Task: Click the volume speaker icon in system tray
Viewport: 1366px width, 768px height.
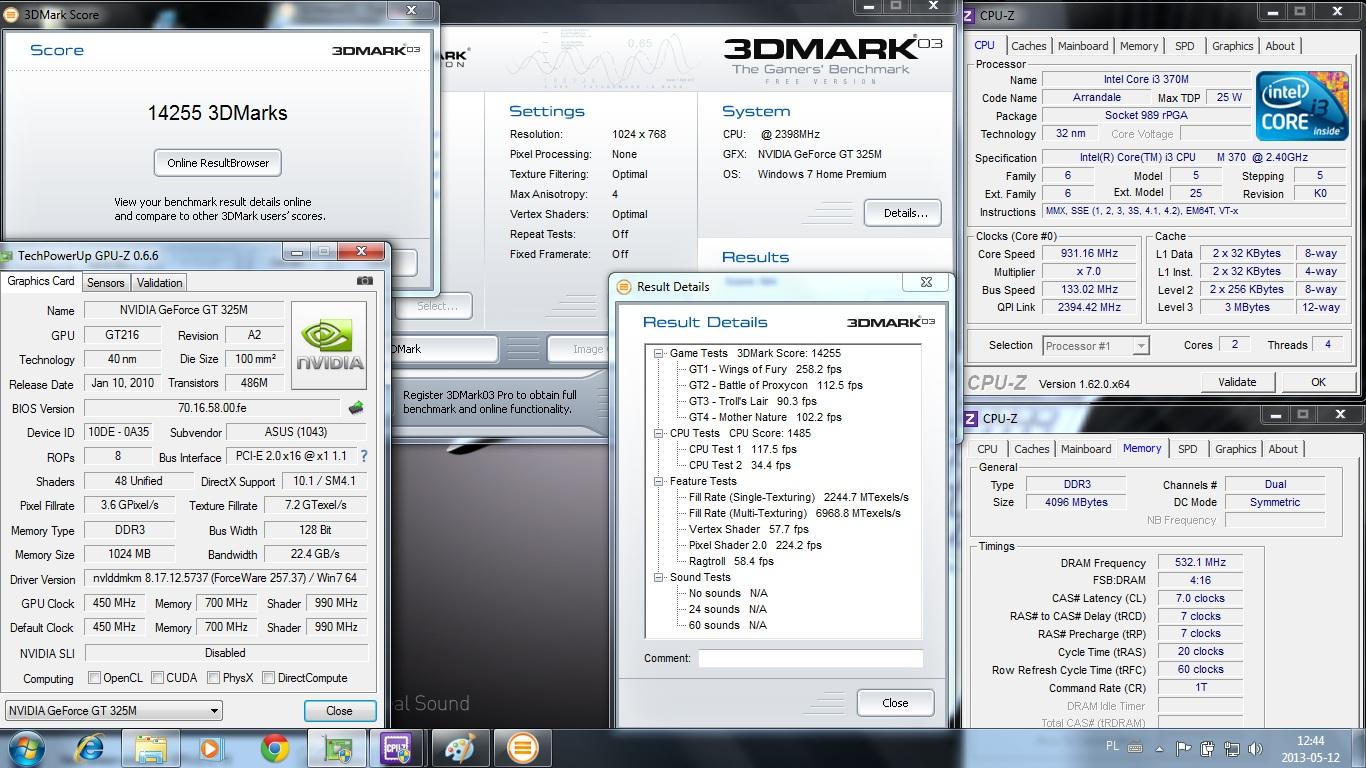Action: tap(1257, 748)
